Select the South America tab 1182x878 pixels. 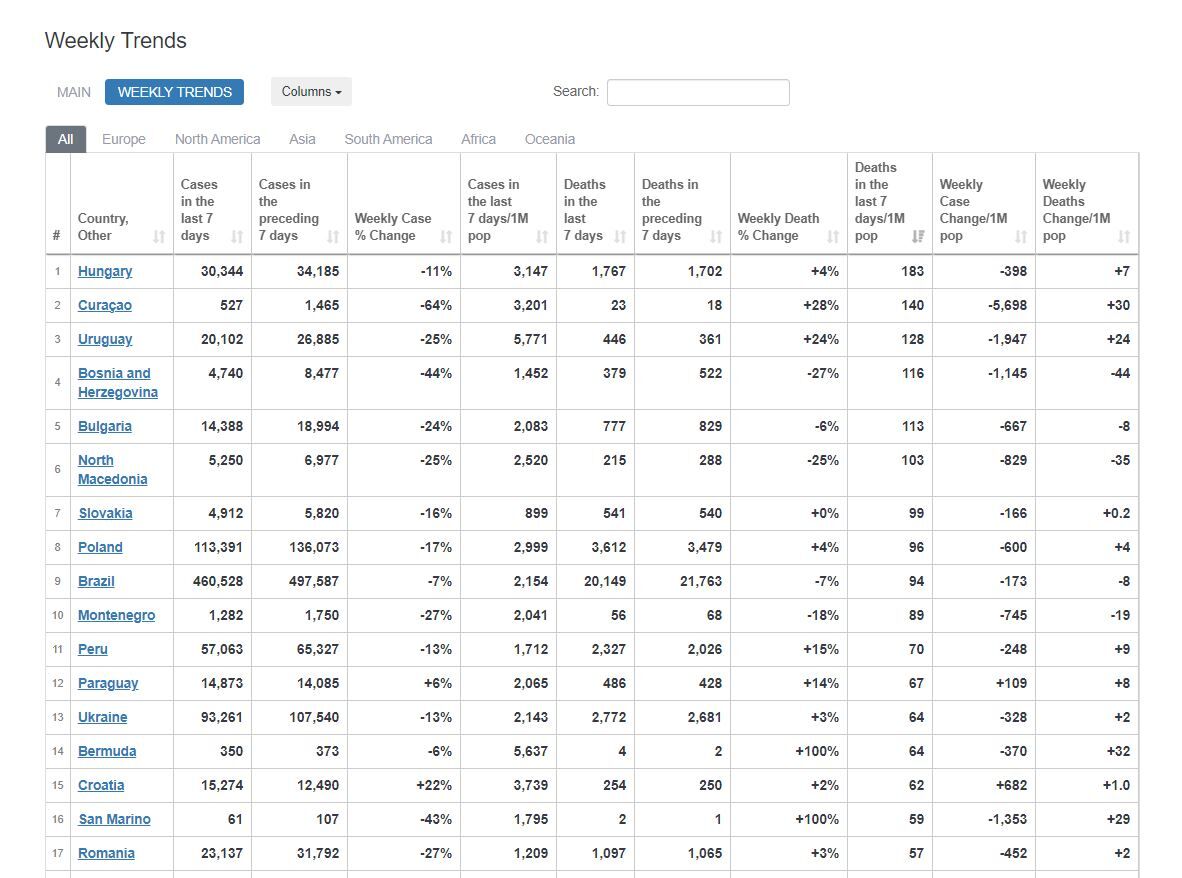pyautogui.click(x=388, y=139)
